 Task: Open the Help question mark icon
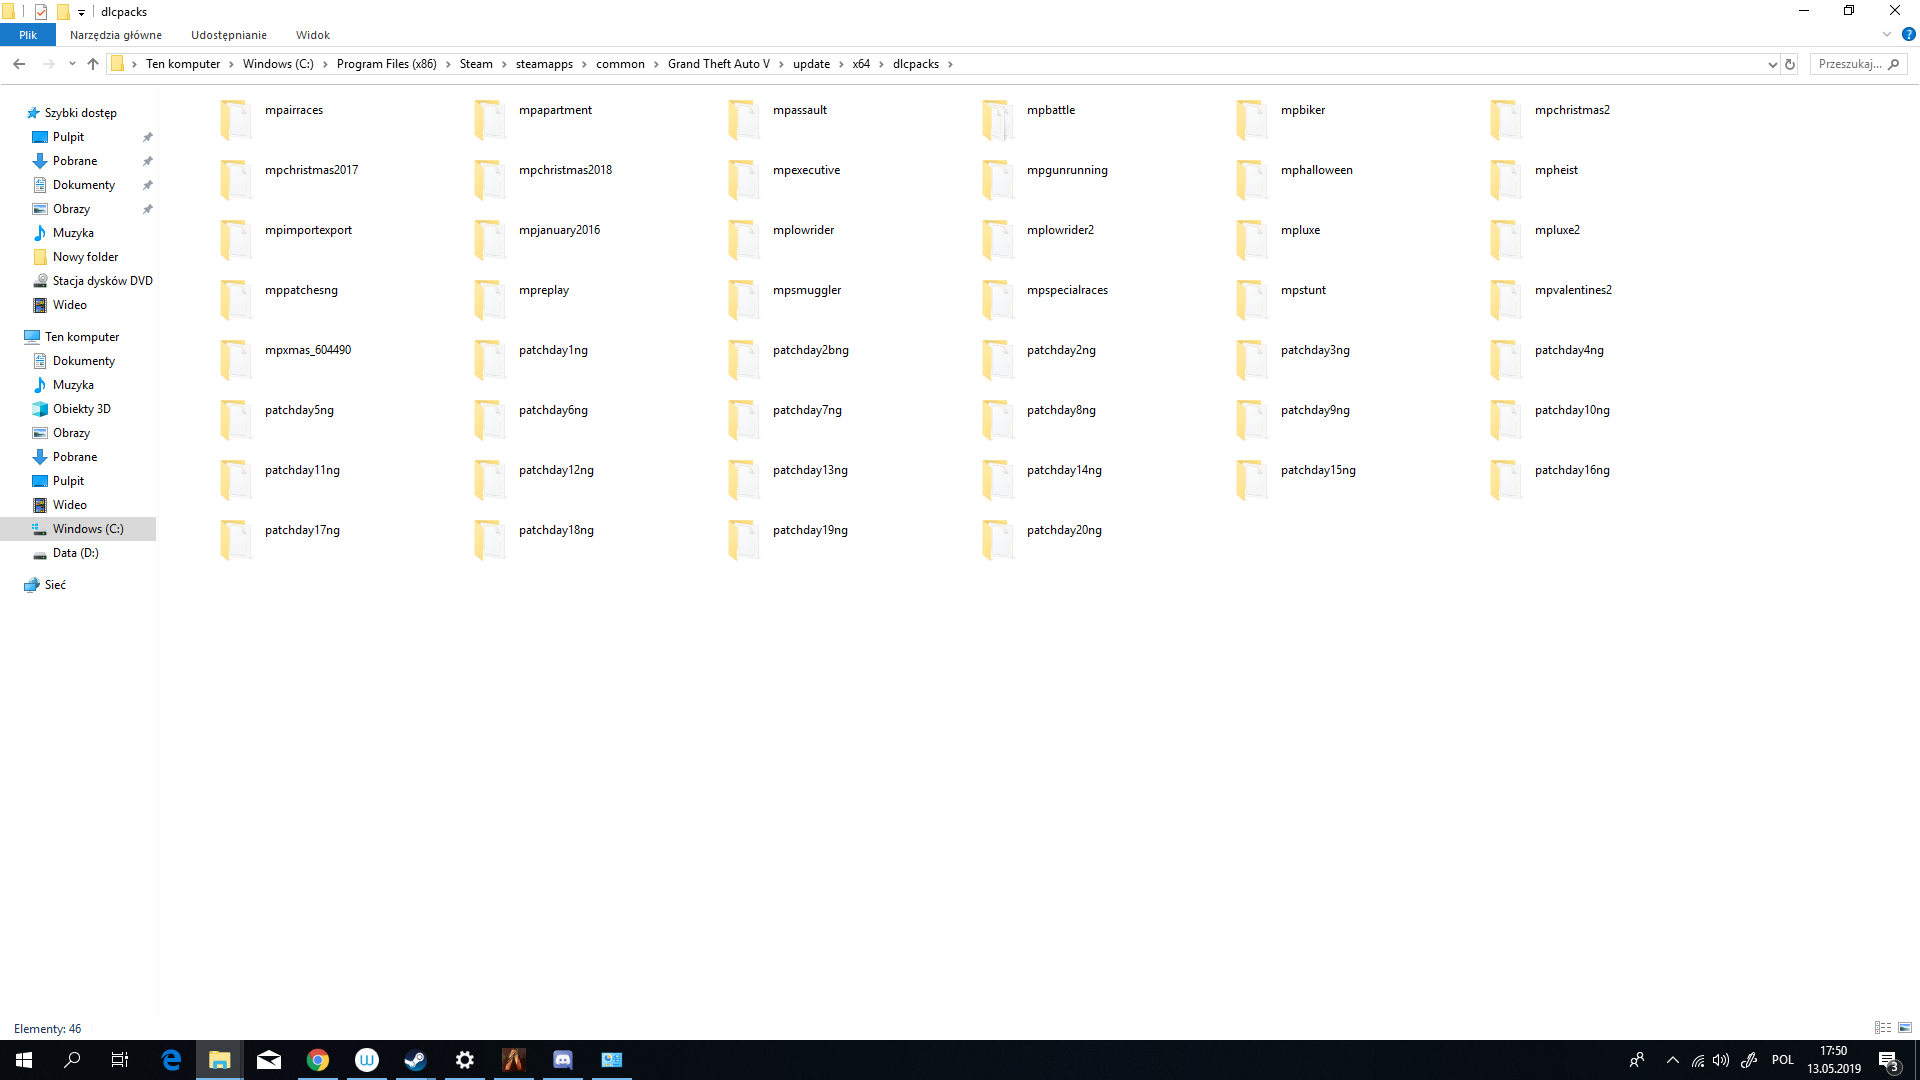tap(1908, 34)
